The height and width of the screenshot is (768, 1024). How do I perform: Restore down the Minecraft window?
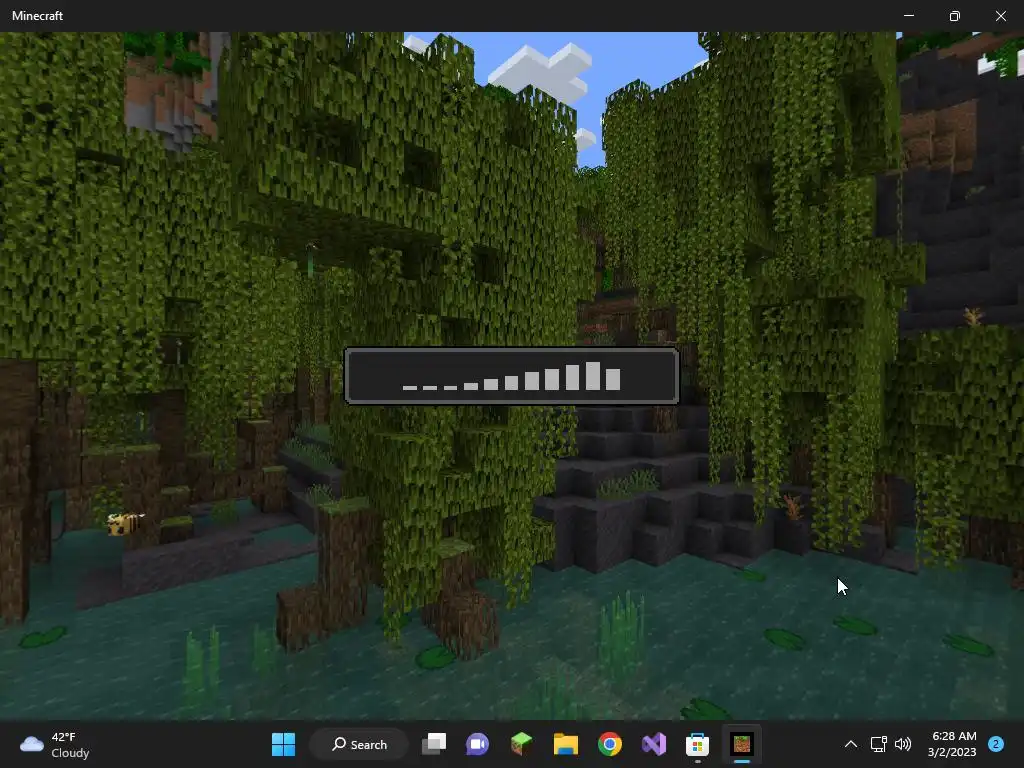955,16
